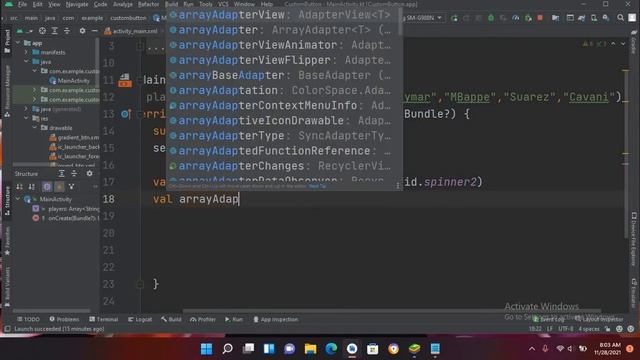Image resolution: width=640 pixels, height=360 pixels.
Task: Switch to the activity_main.xml editor tab
Action: (x=131, y=31)
